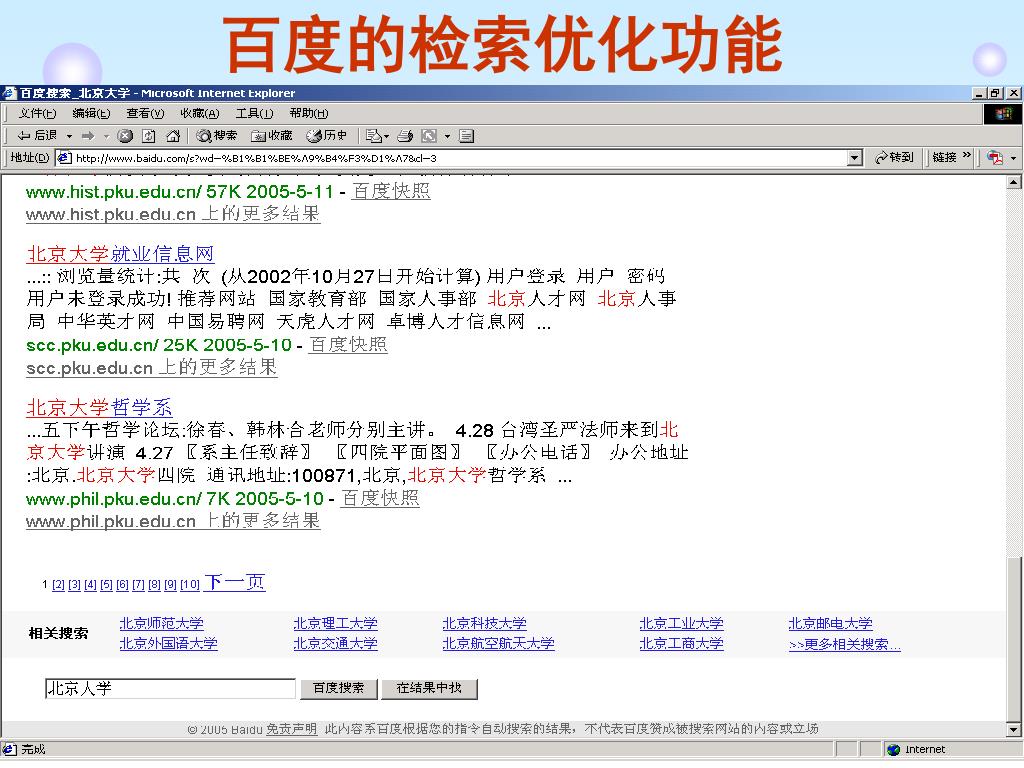Refresh the page with the Refresh icon
This screenshot has width=1024, height=768.
[x=149, y=136]
